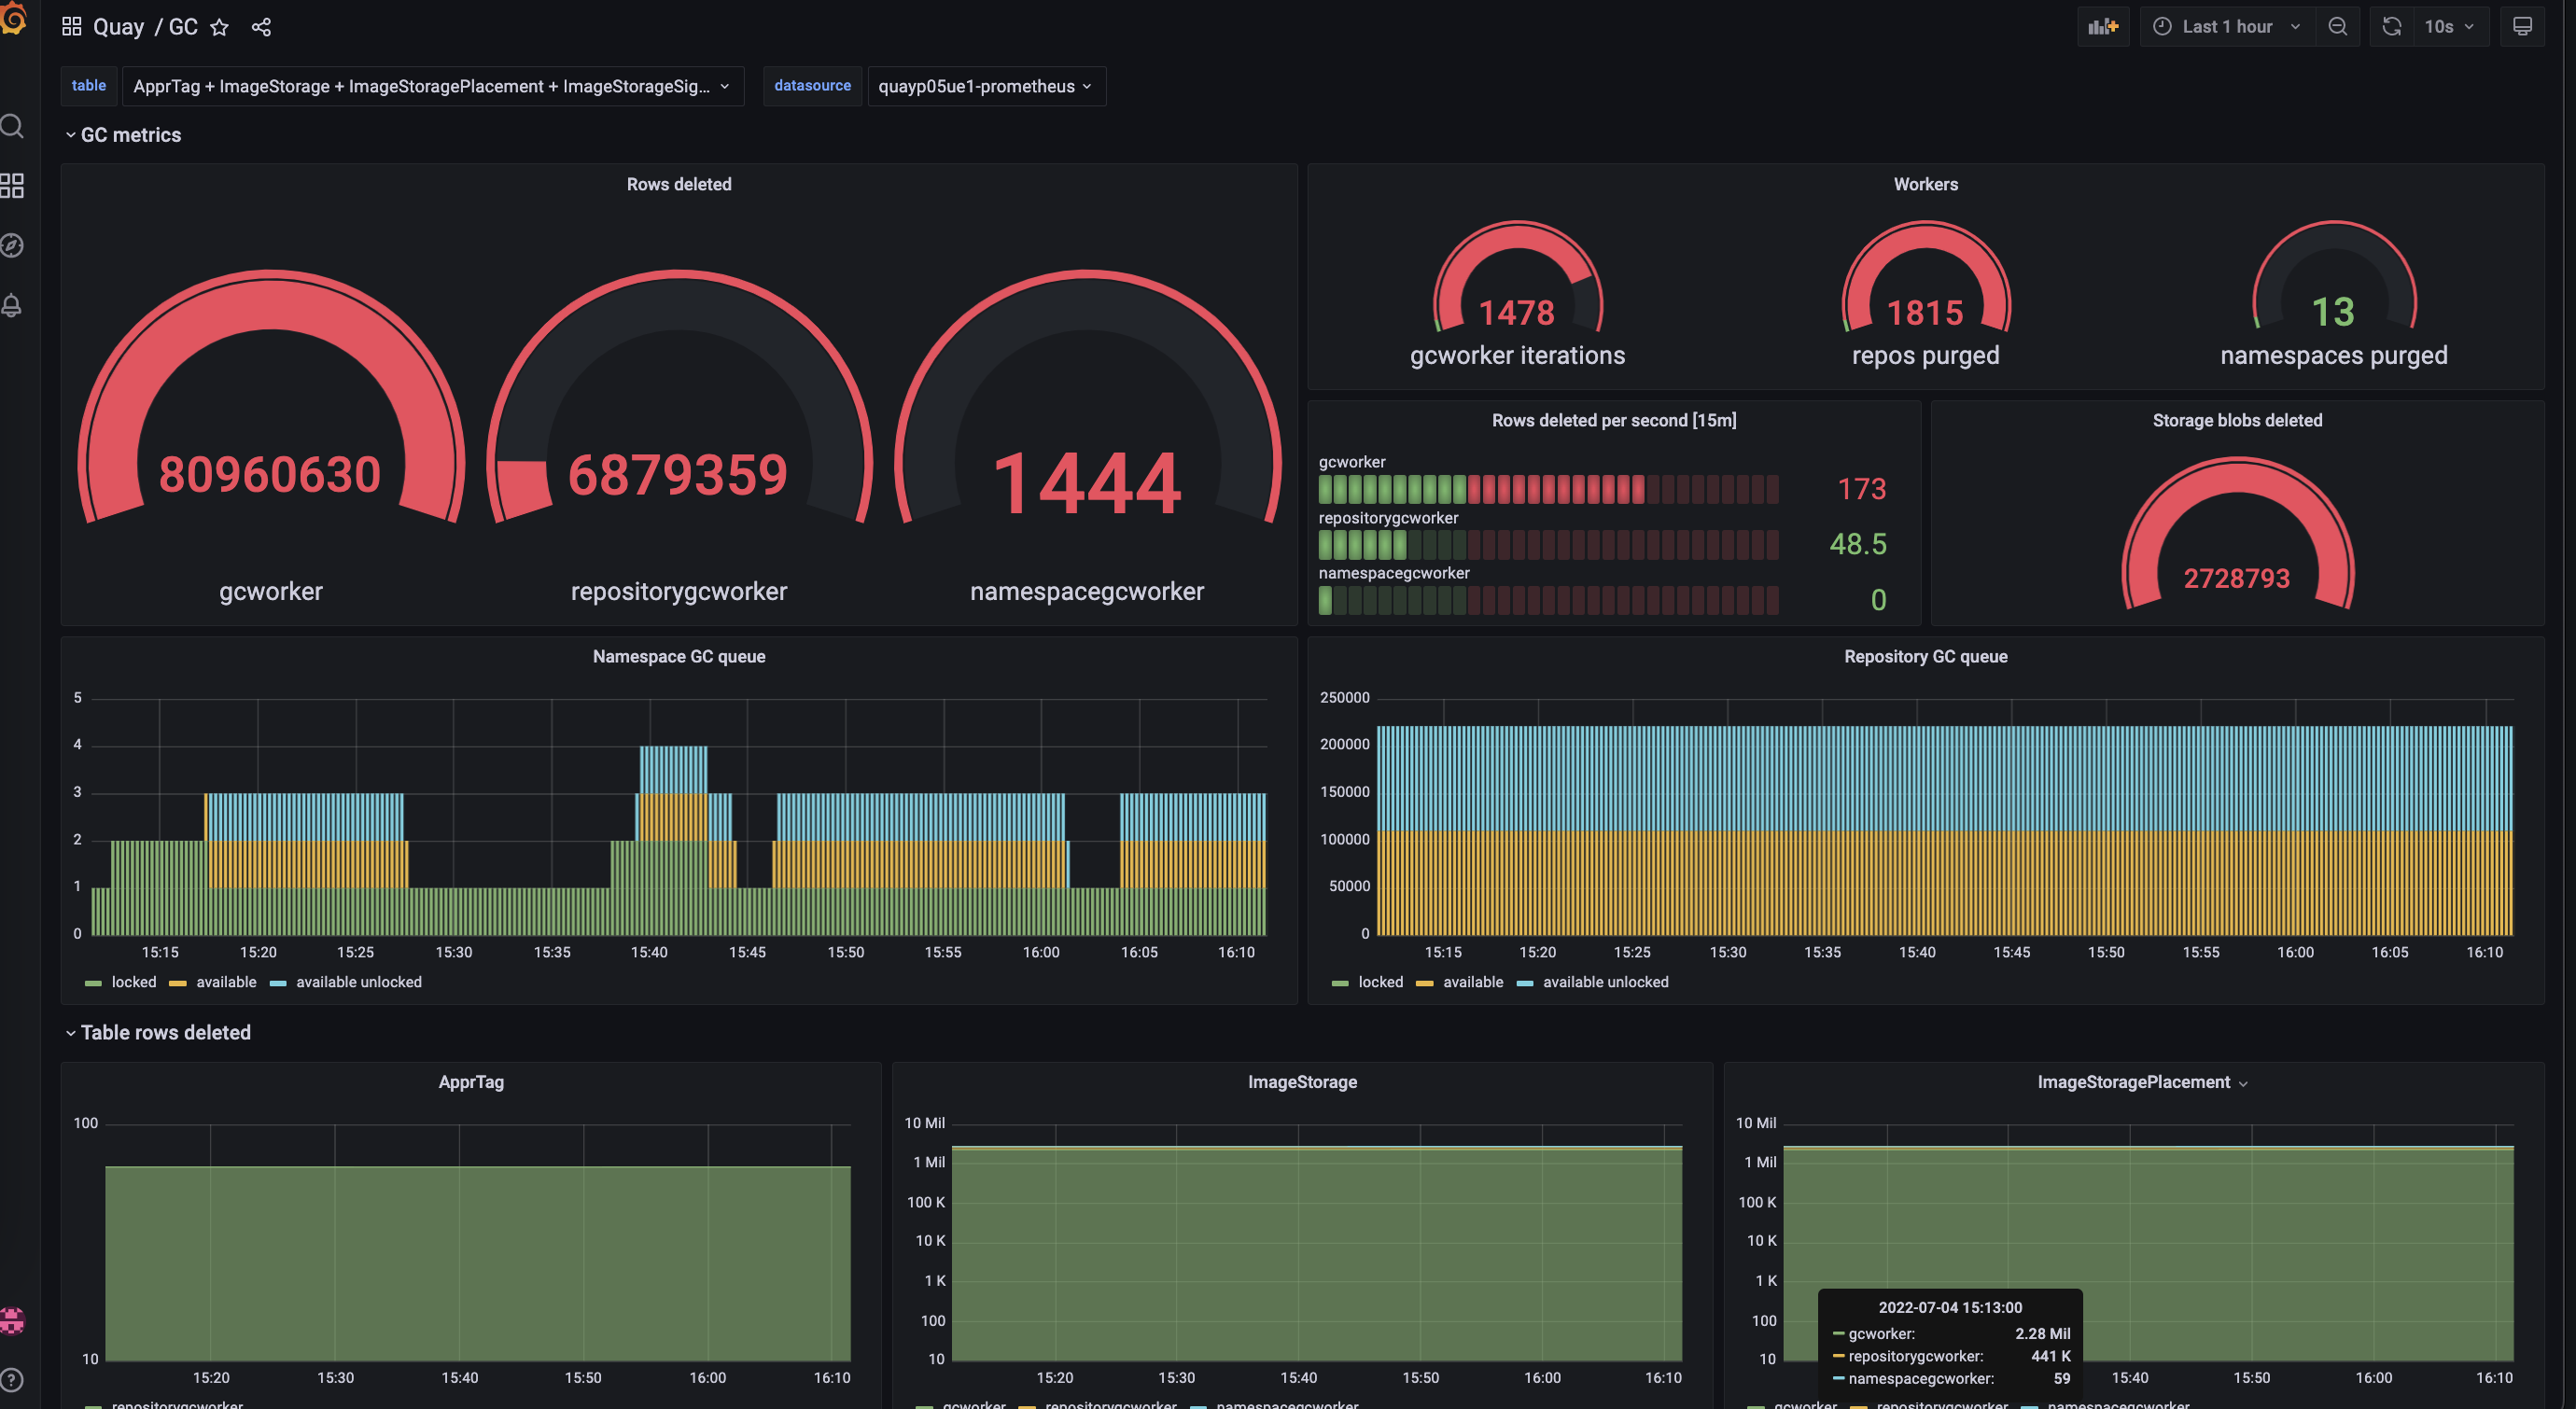The image size is (2576, 1409).
Task: Open Alerting via bell icon
Action: tap(14, 306)
